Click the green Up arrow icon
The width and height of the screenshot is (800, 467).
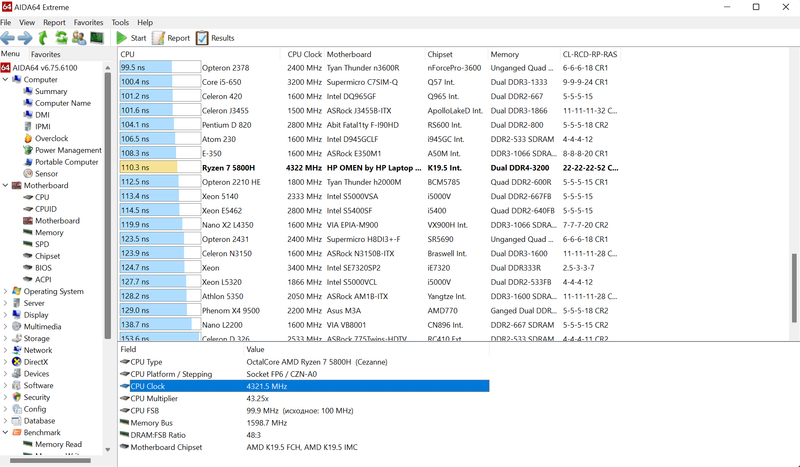43,38
